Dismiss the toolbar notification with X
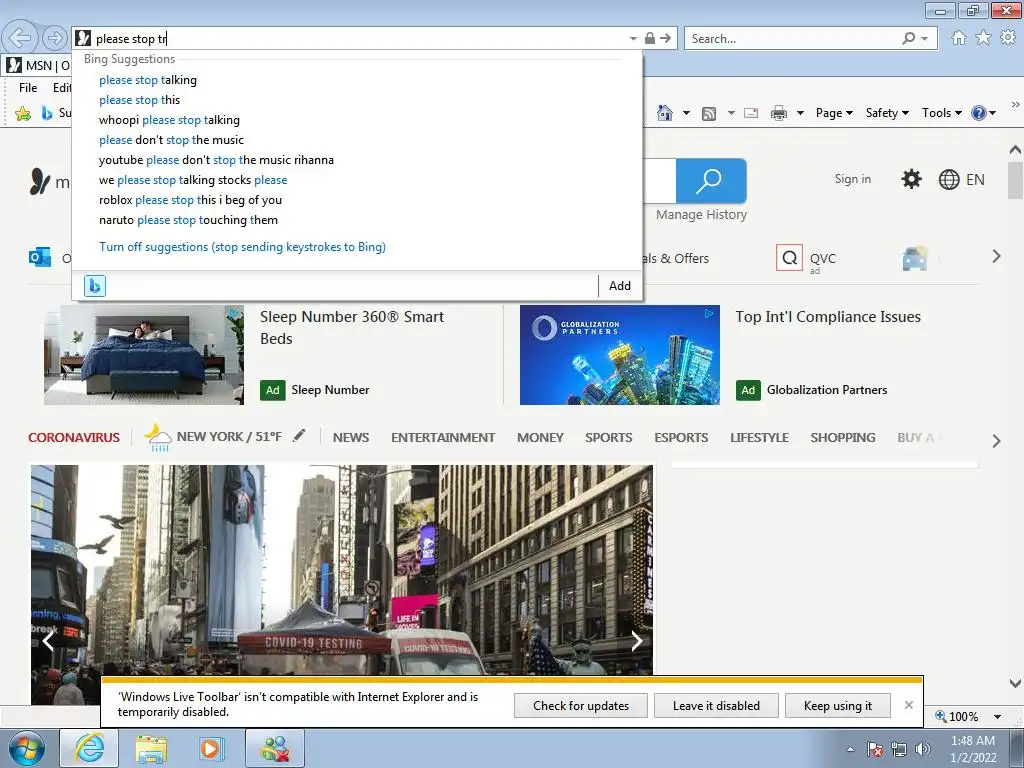Image resolution: width=1024 pixels, height=768 pixels. [908, 705]
